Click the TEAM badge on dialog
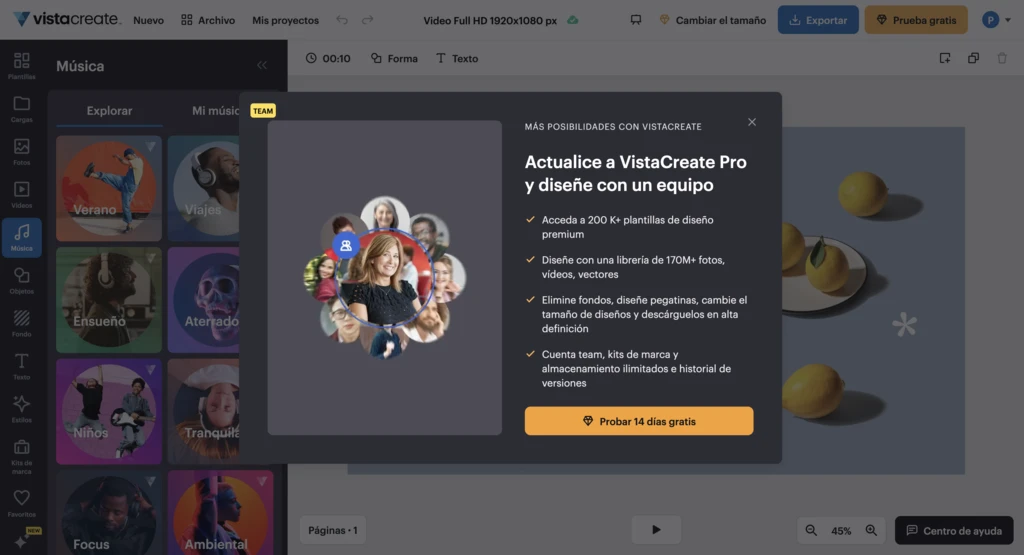Image resolution: width=1024 pixels, height=555 pixels. 263,111
